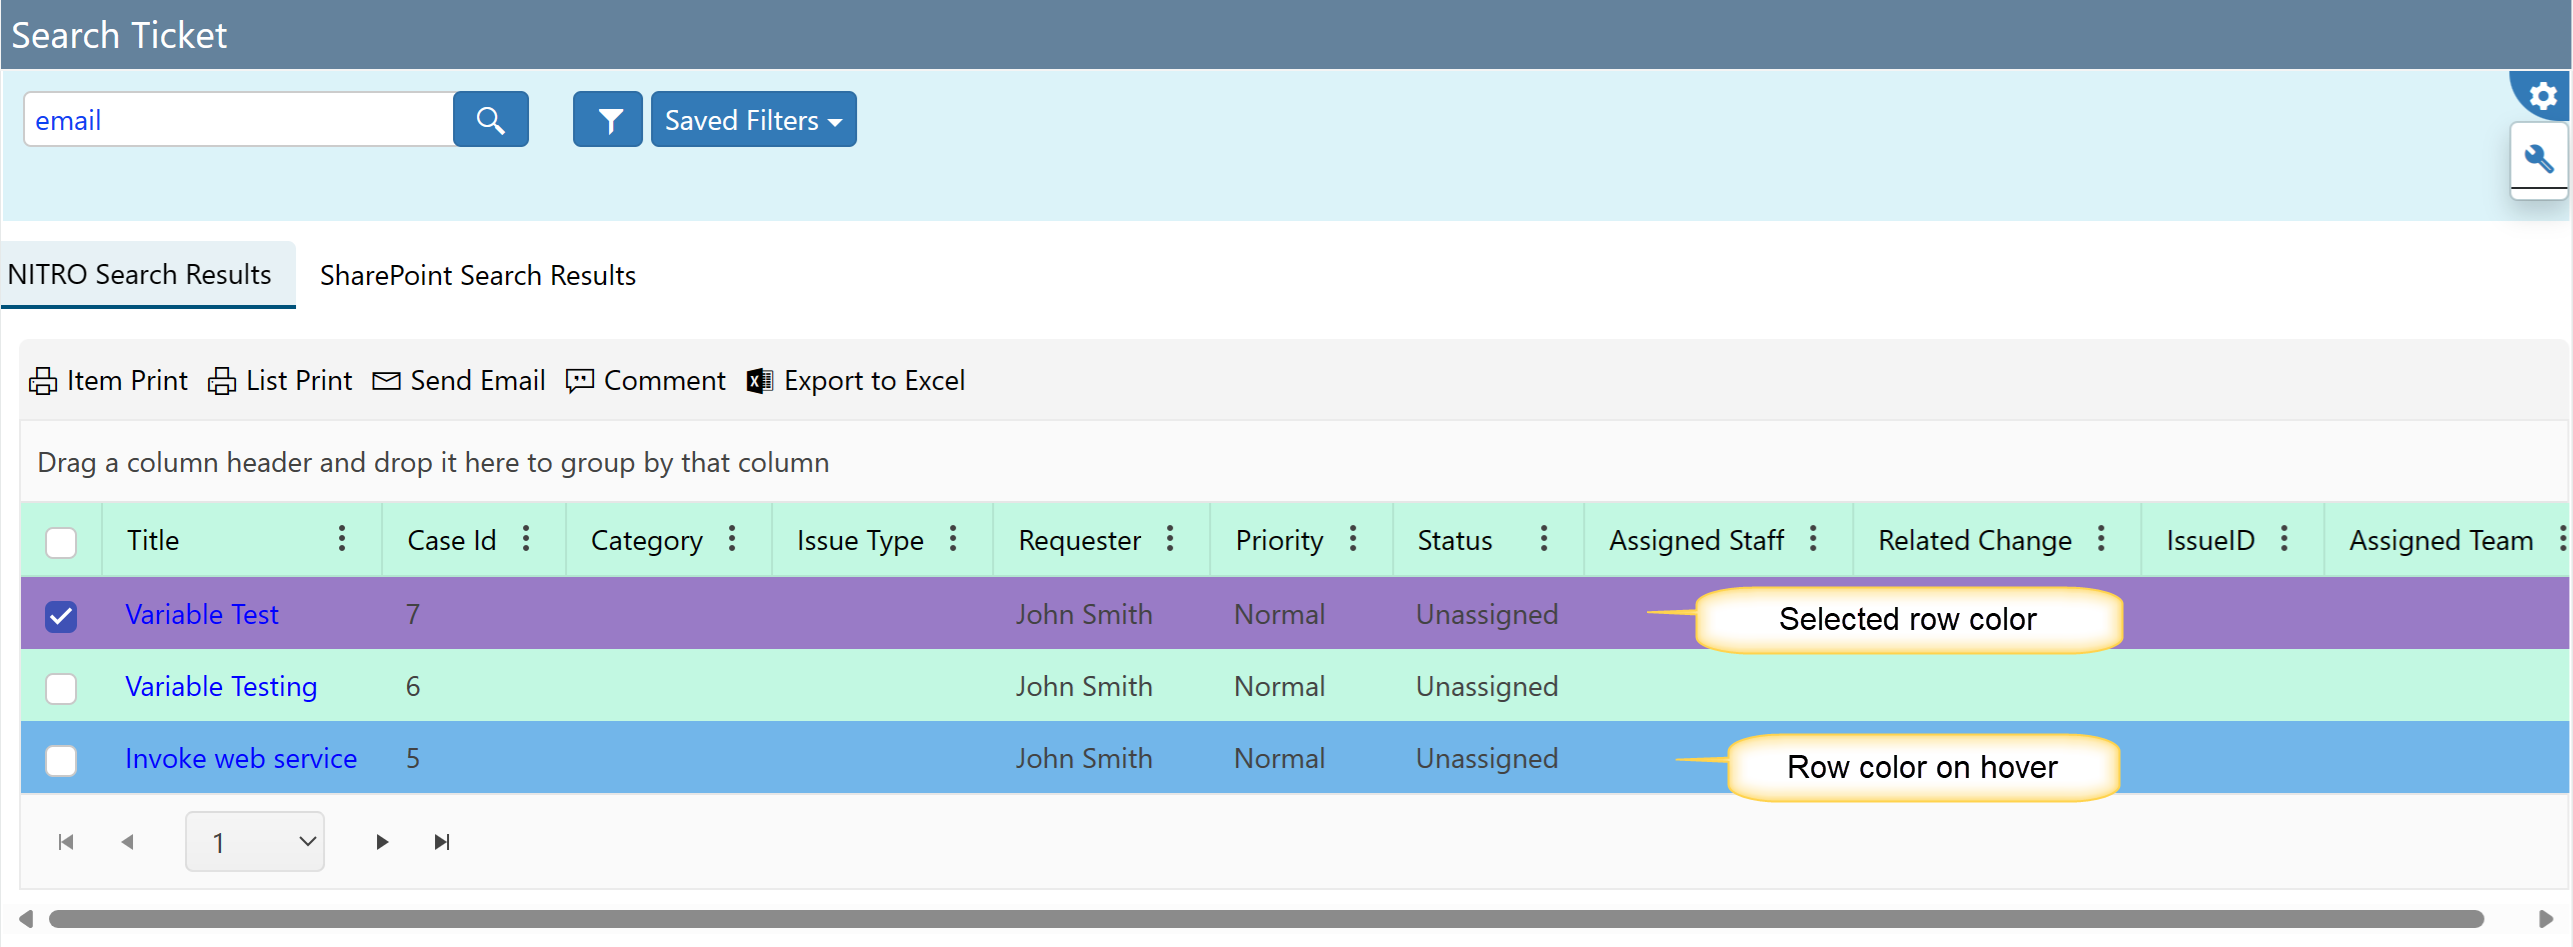Open Related Change column menu dots

point(2101,539)
